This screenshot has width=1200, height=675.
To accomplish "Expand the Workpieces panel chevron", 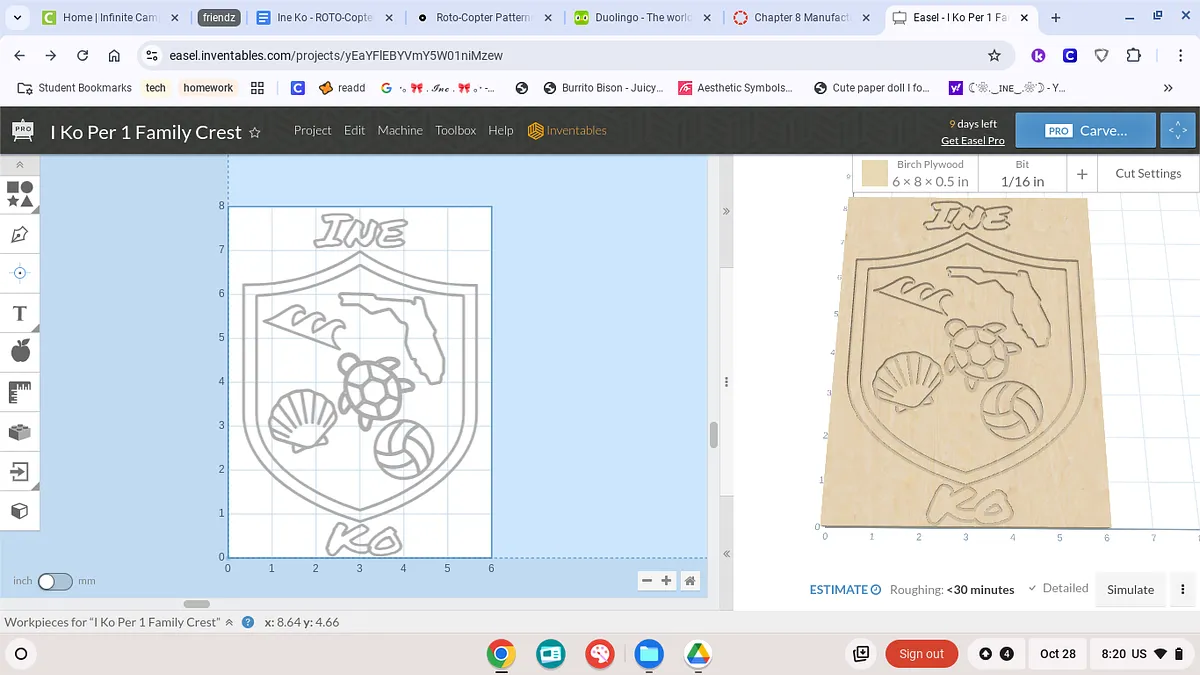I will (x=229, y=622).
